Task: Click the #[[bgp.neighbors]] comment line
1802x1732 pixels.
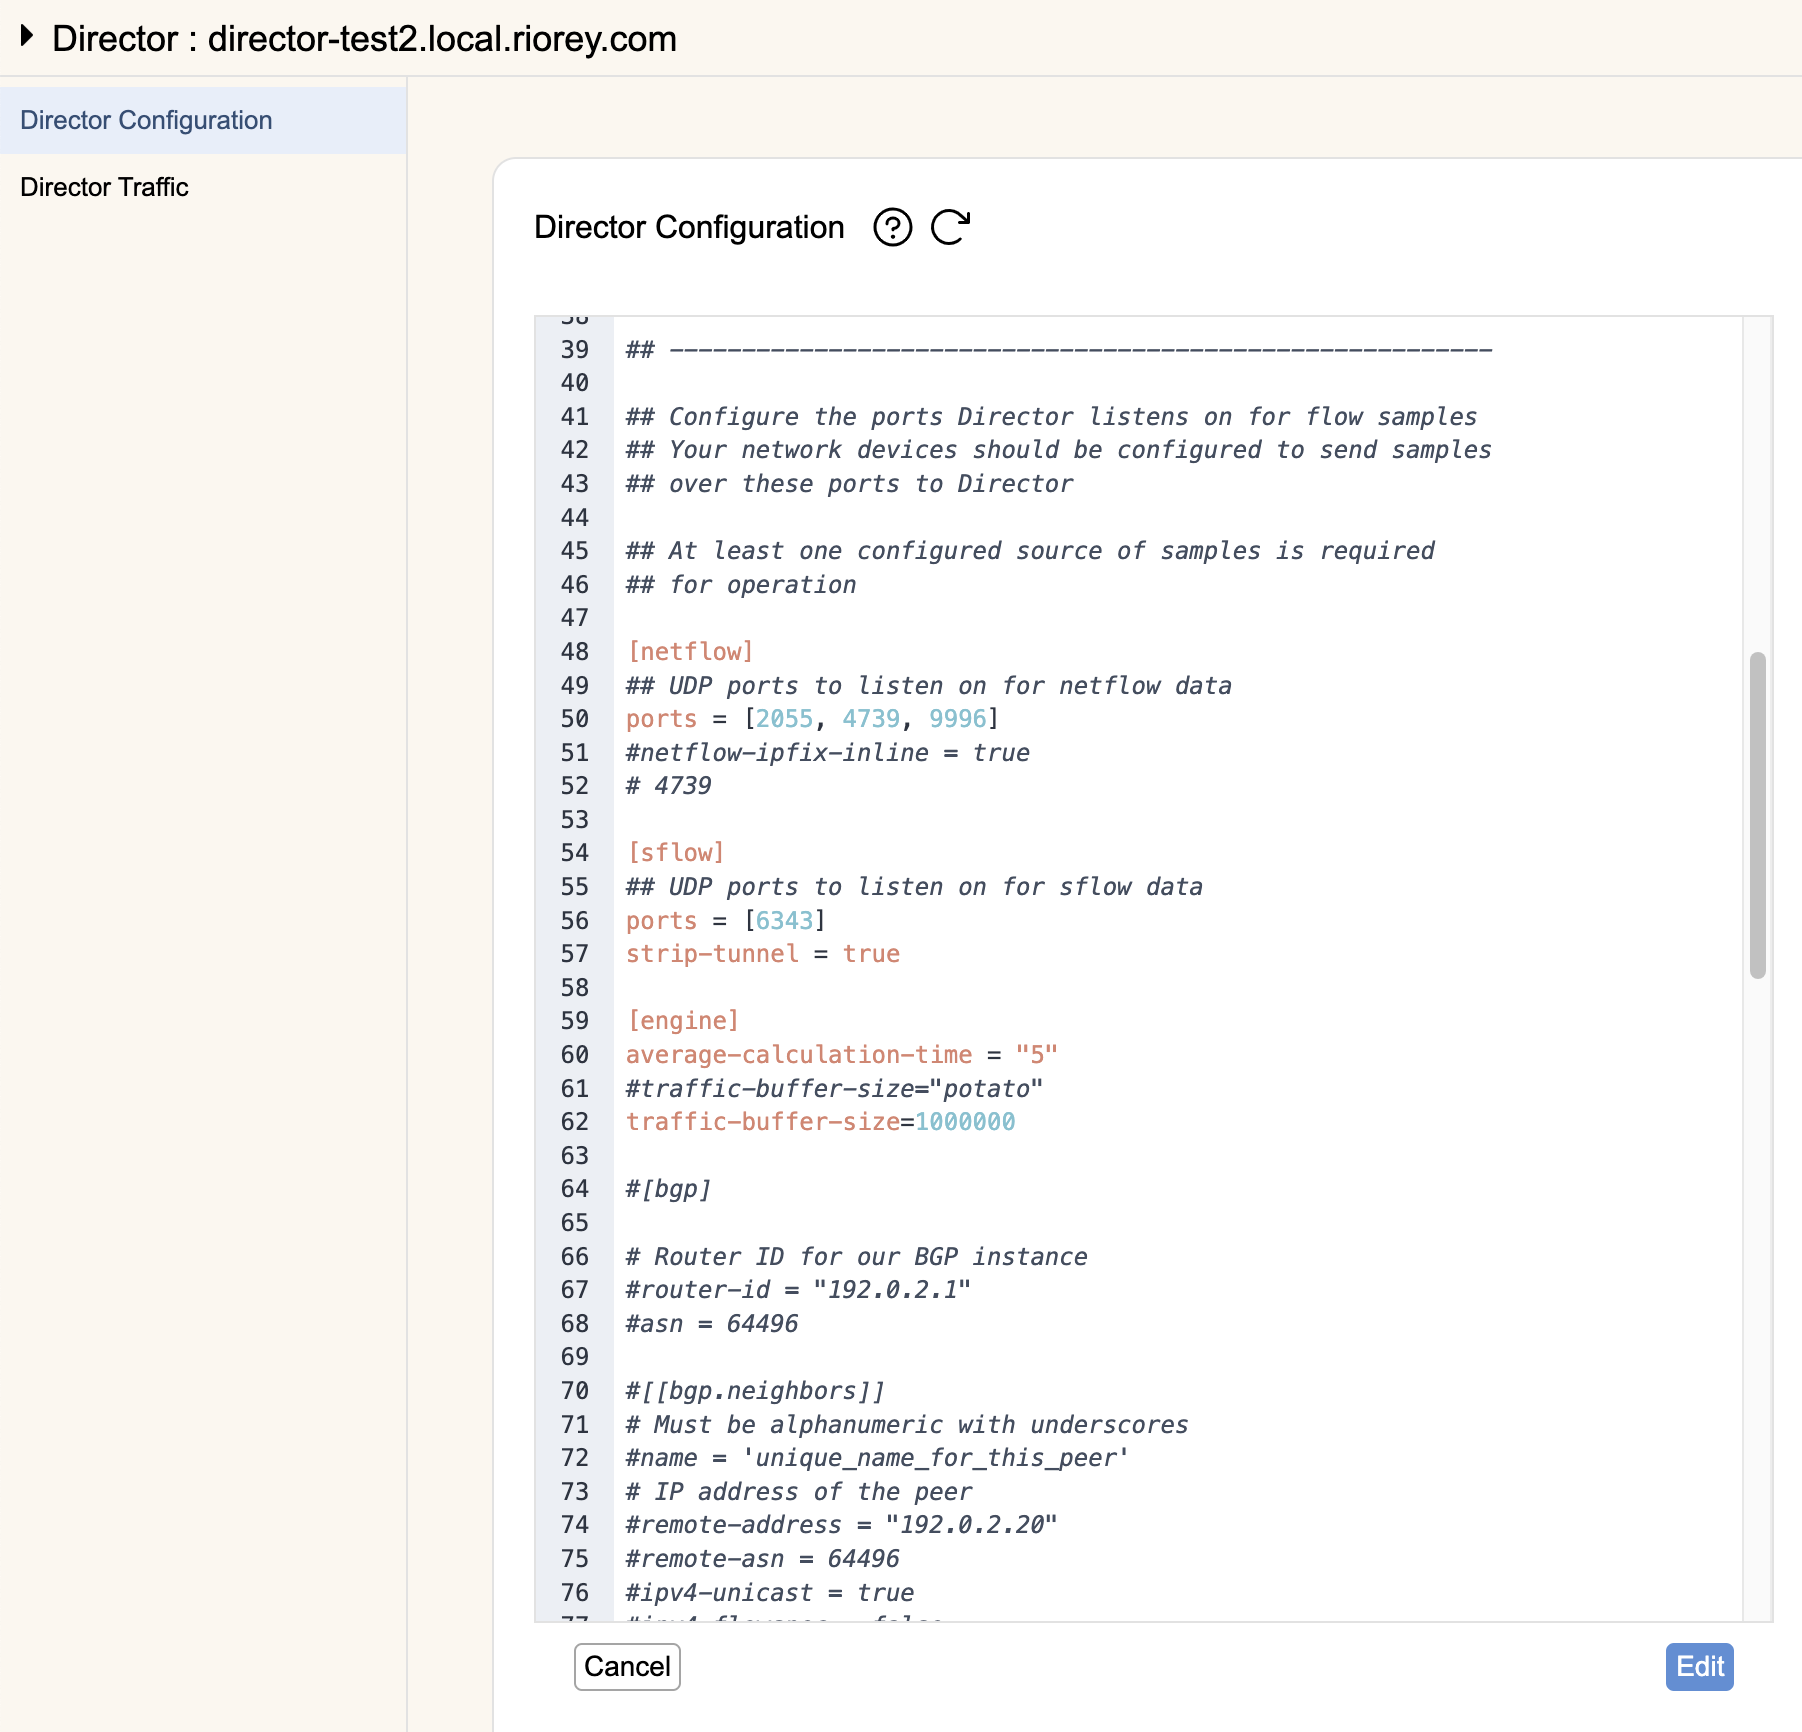Action: tap(755, 1391)
